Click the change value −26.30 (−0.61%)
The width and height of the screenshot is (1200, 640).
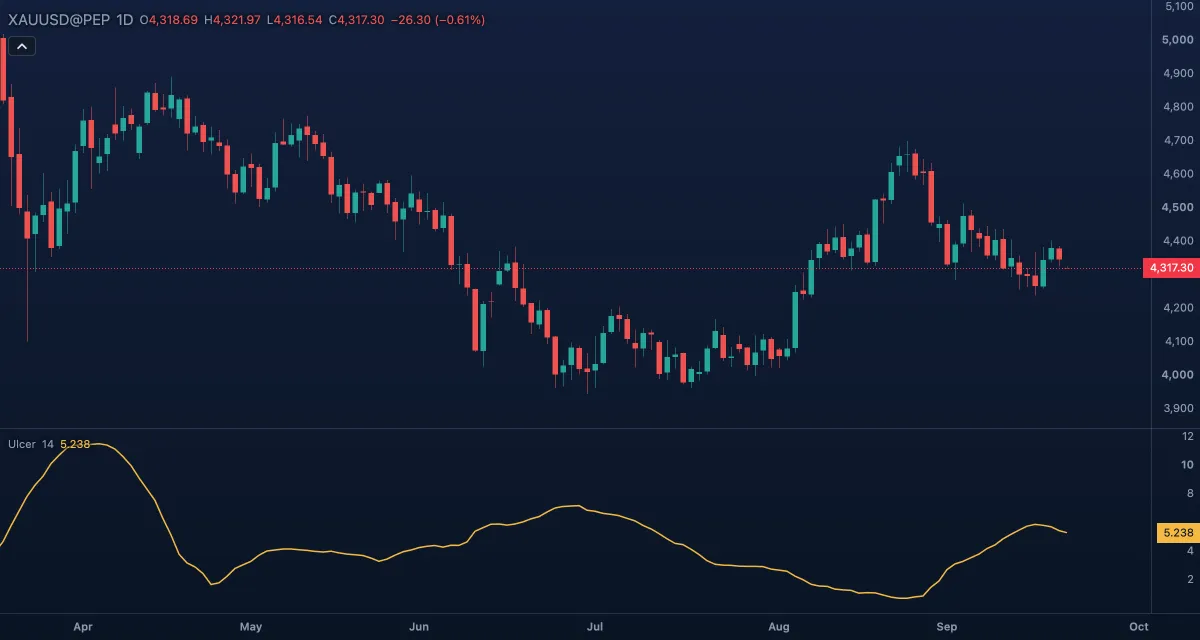(439, 20)
